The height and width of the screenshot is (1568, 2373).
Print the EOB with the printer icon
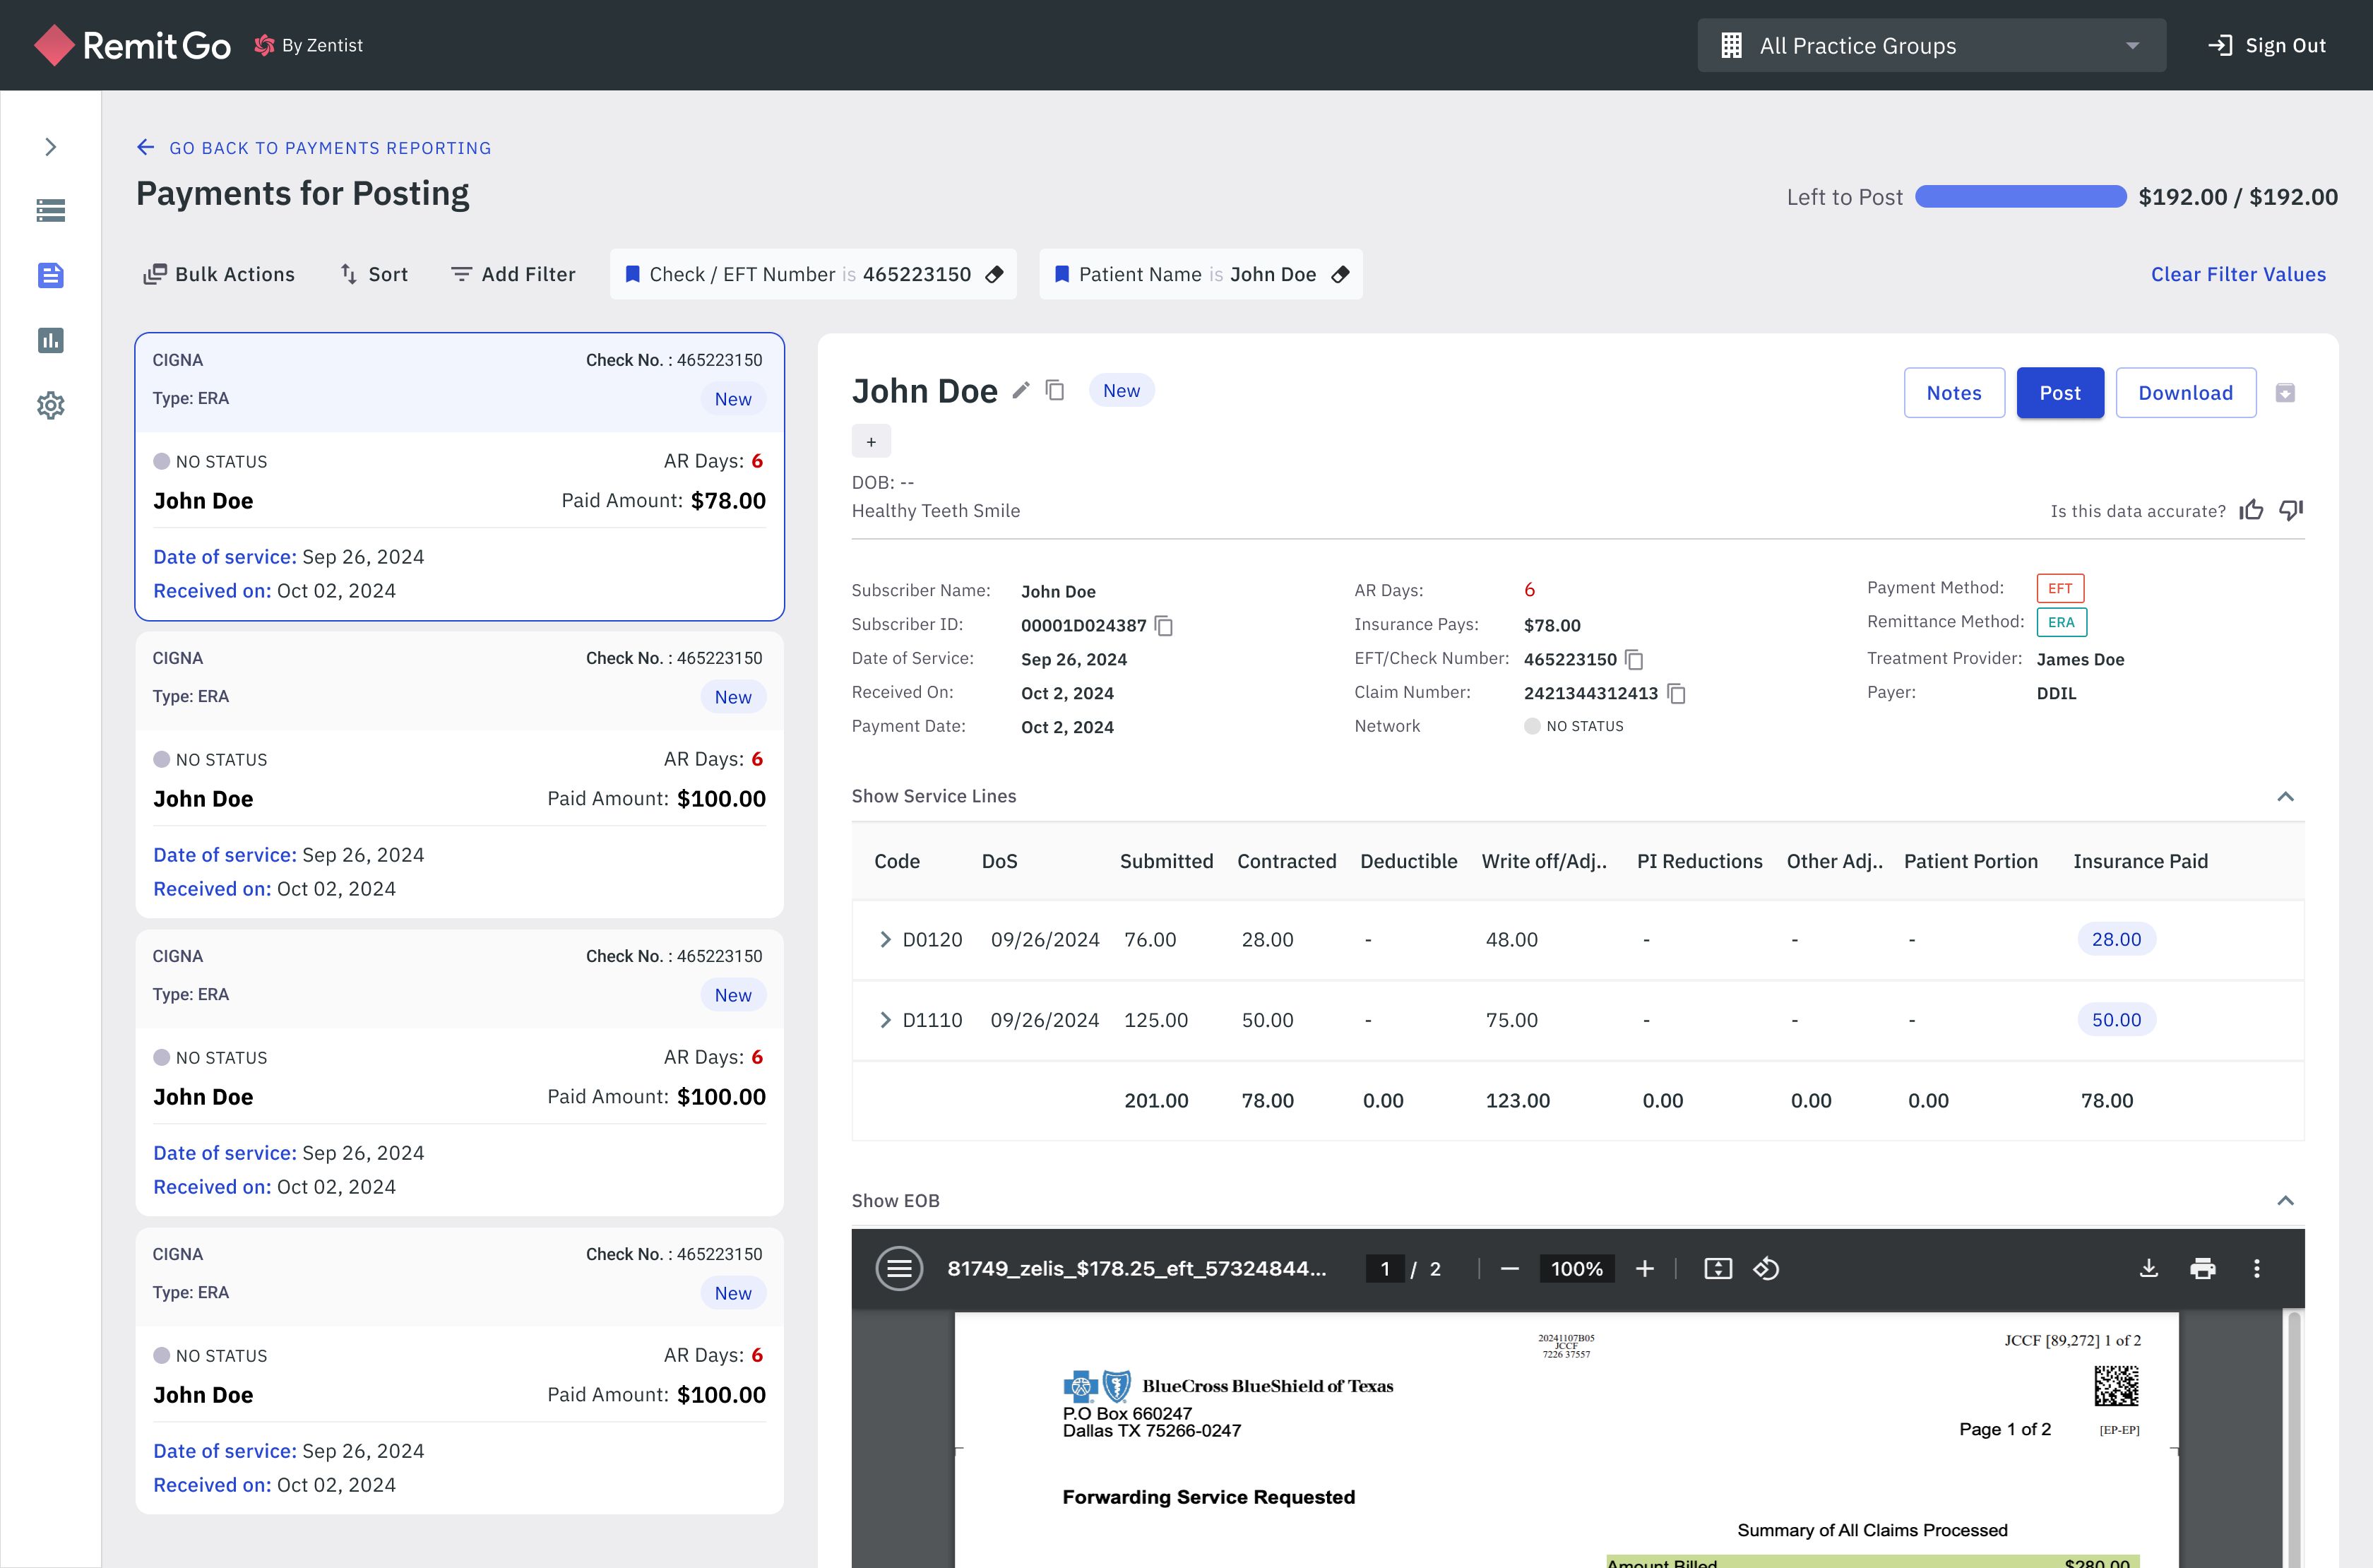[x=2202, y=1269]
